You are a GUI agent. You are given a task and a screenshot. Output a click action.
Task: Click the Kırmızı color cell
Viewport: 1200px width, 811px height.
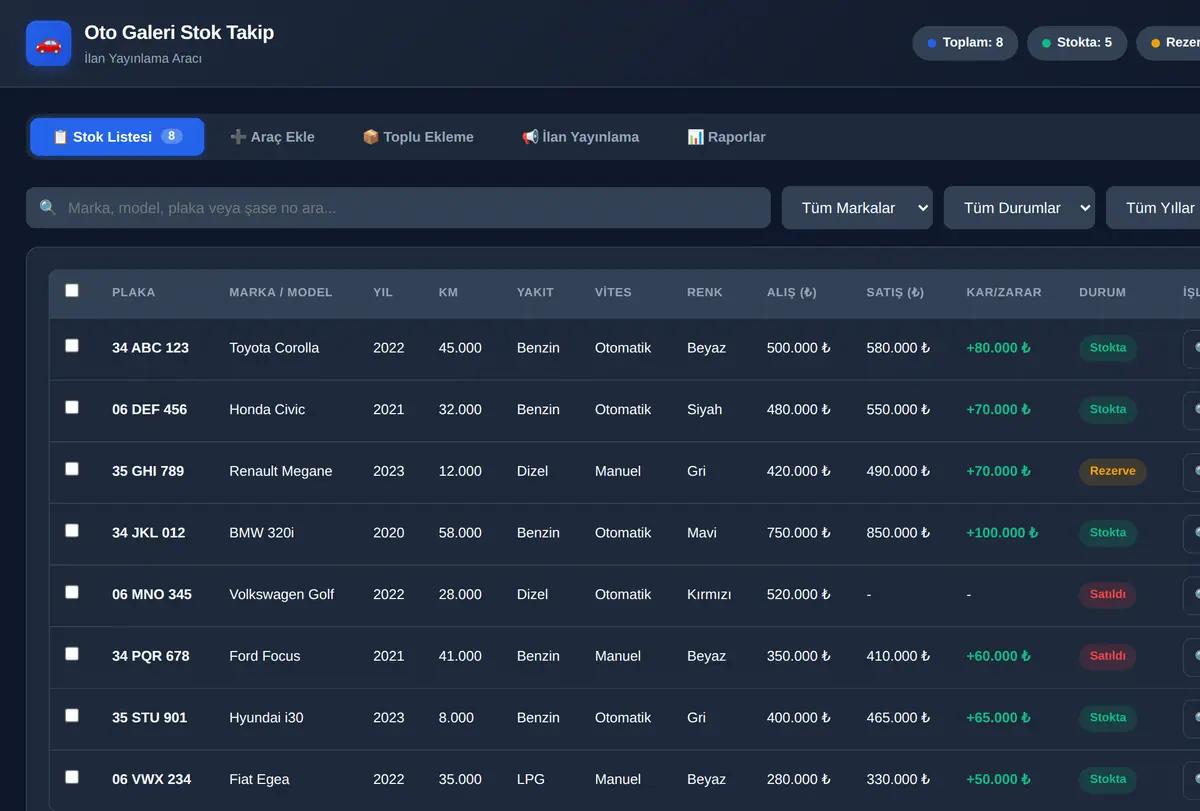(x=709, y=594)
